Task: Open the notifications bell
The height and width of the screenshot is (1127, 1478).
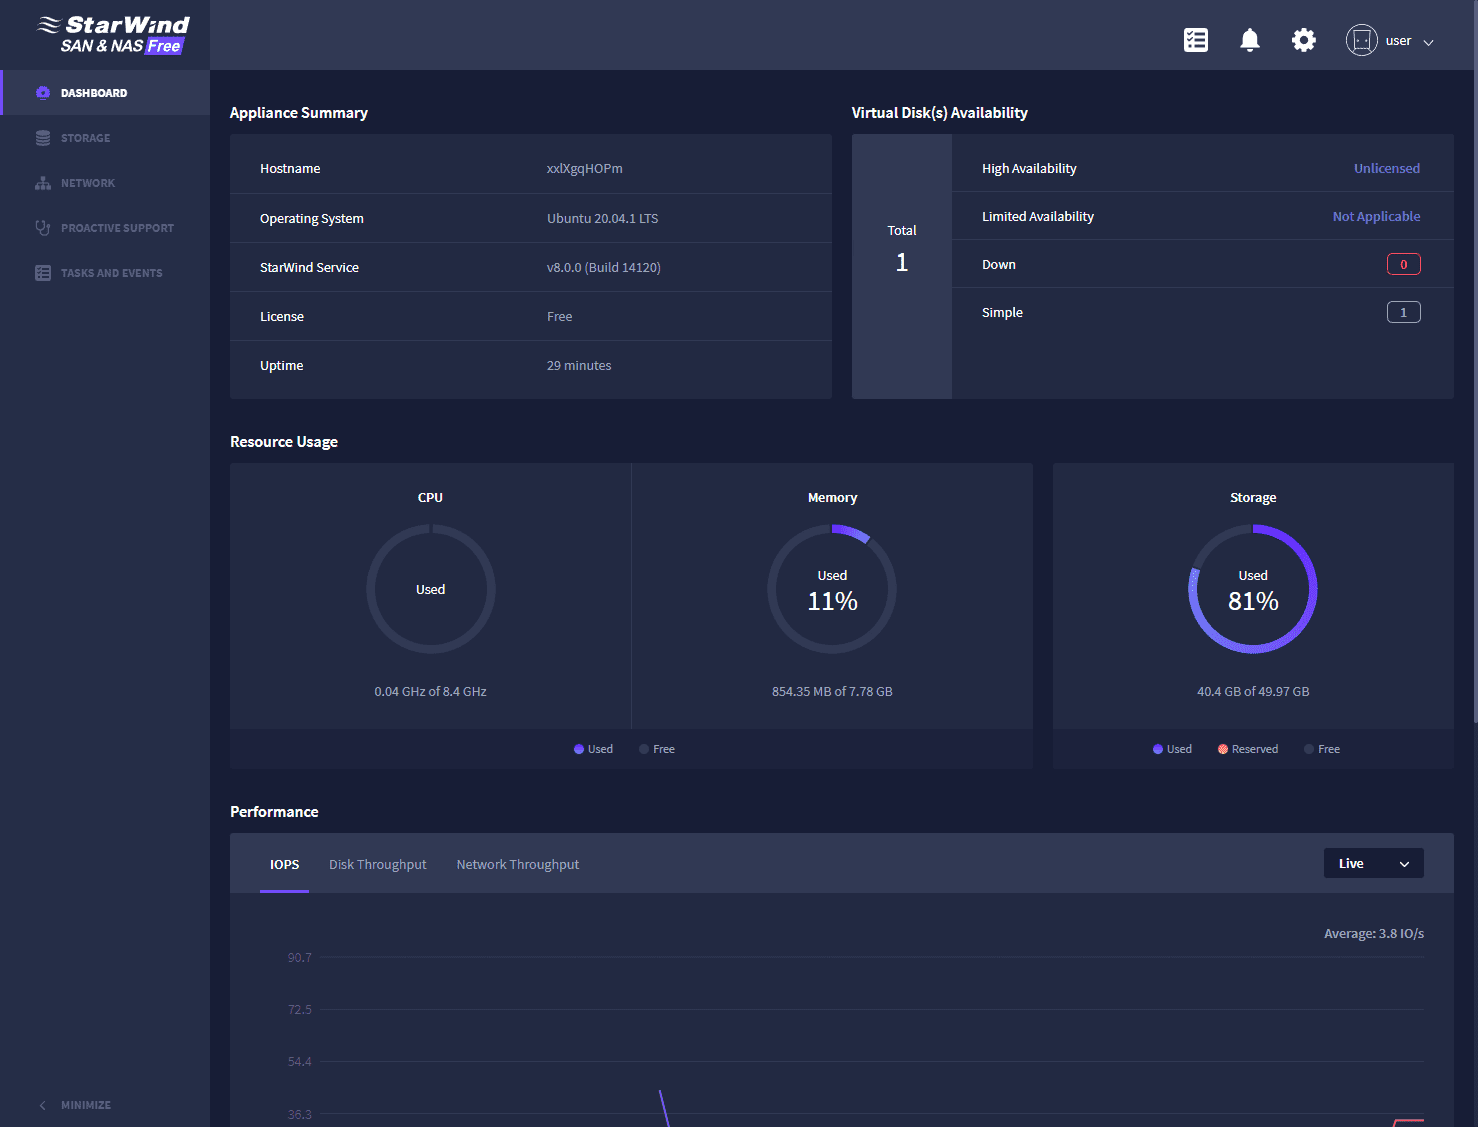Action: (1249, 40)
